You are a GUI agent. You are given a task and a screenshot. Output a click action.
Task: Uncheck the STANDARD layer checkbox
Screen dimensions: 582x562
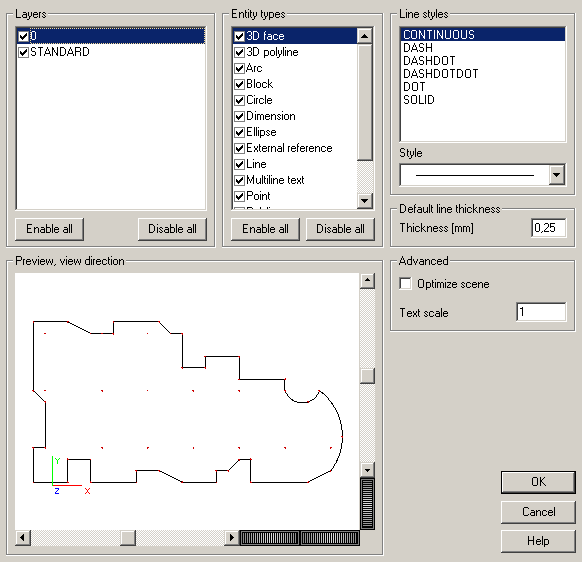pos(23,52)
